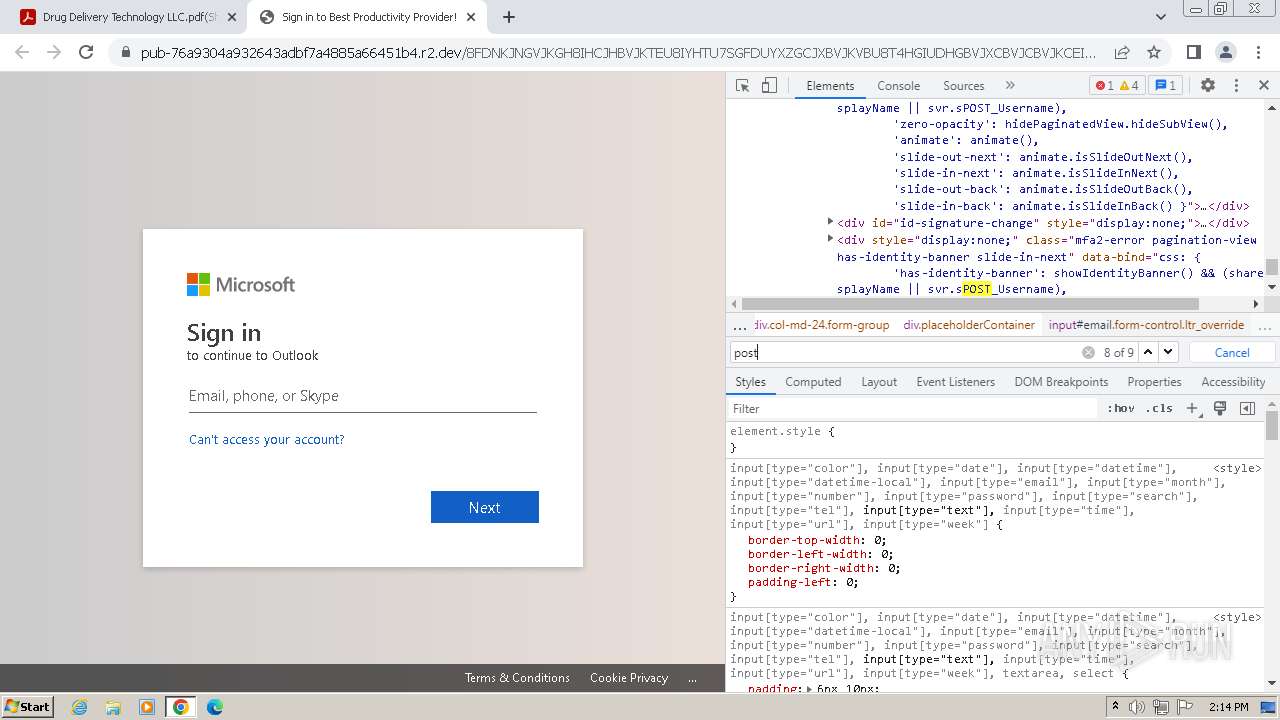Open DevTools settings gear

[x=1208, y=86]
